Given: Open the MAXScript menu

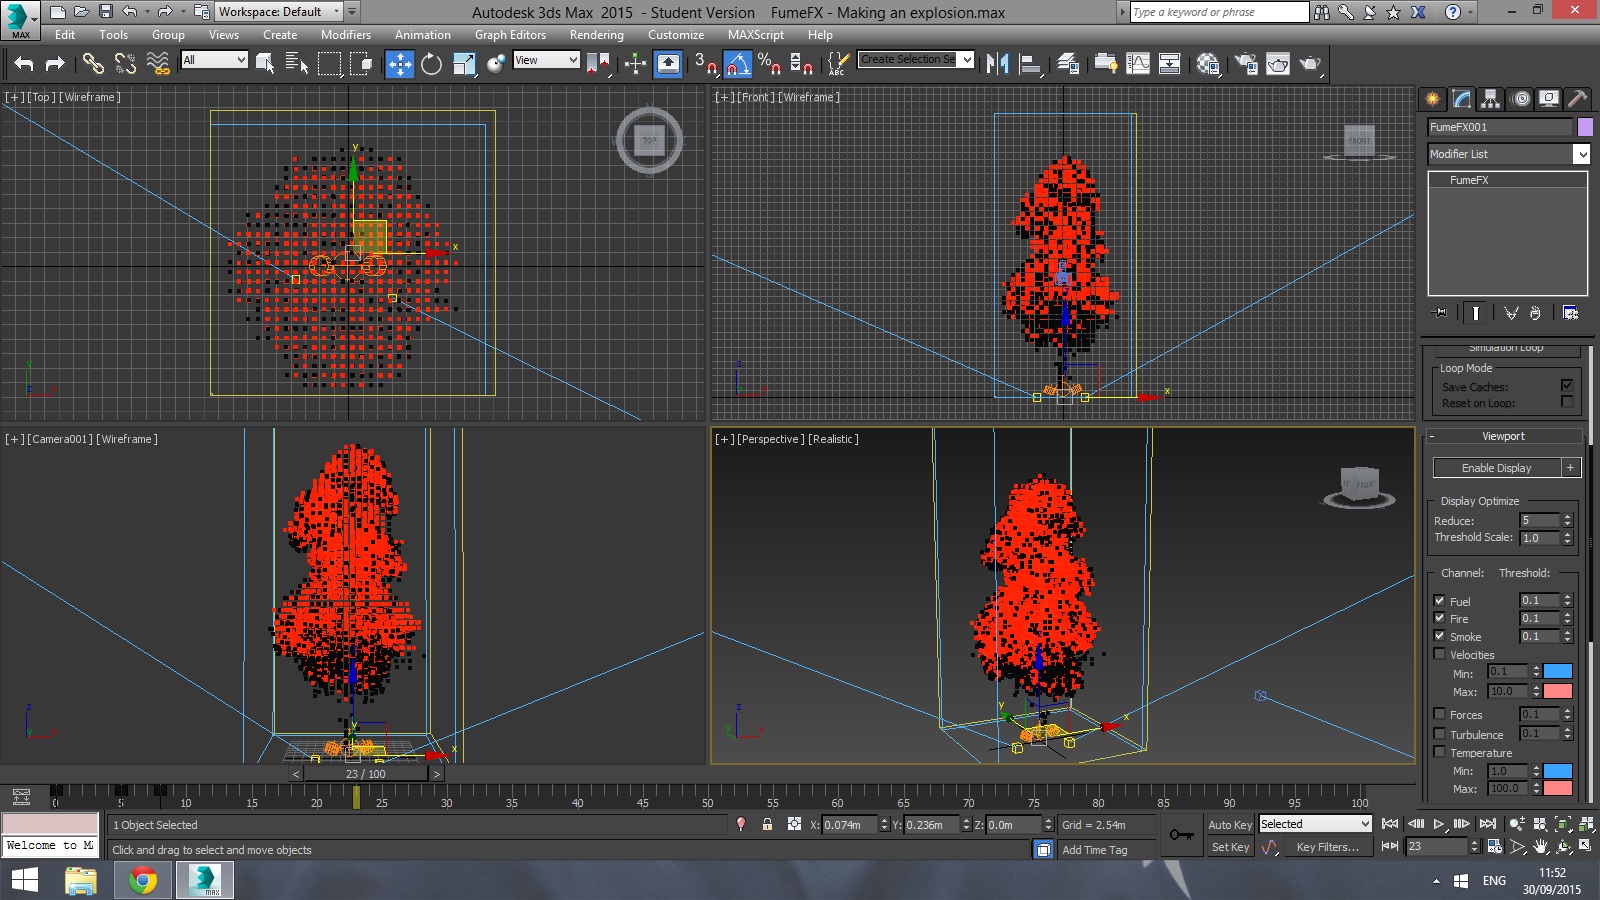Looking at the screenshot, I should point(756,35).
